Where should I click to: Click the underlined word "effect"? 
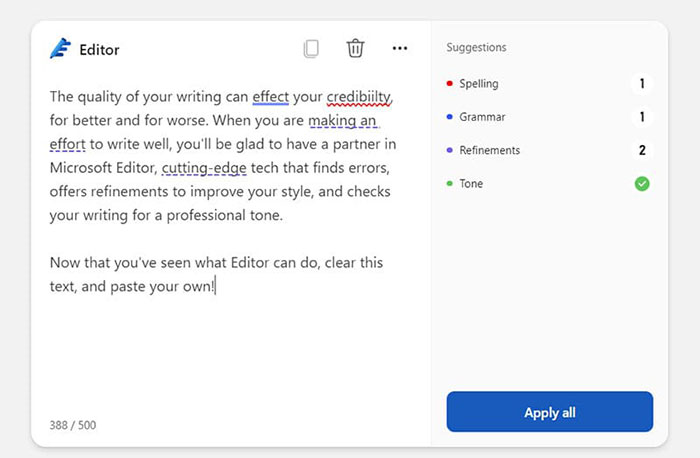pos(271,97)
